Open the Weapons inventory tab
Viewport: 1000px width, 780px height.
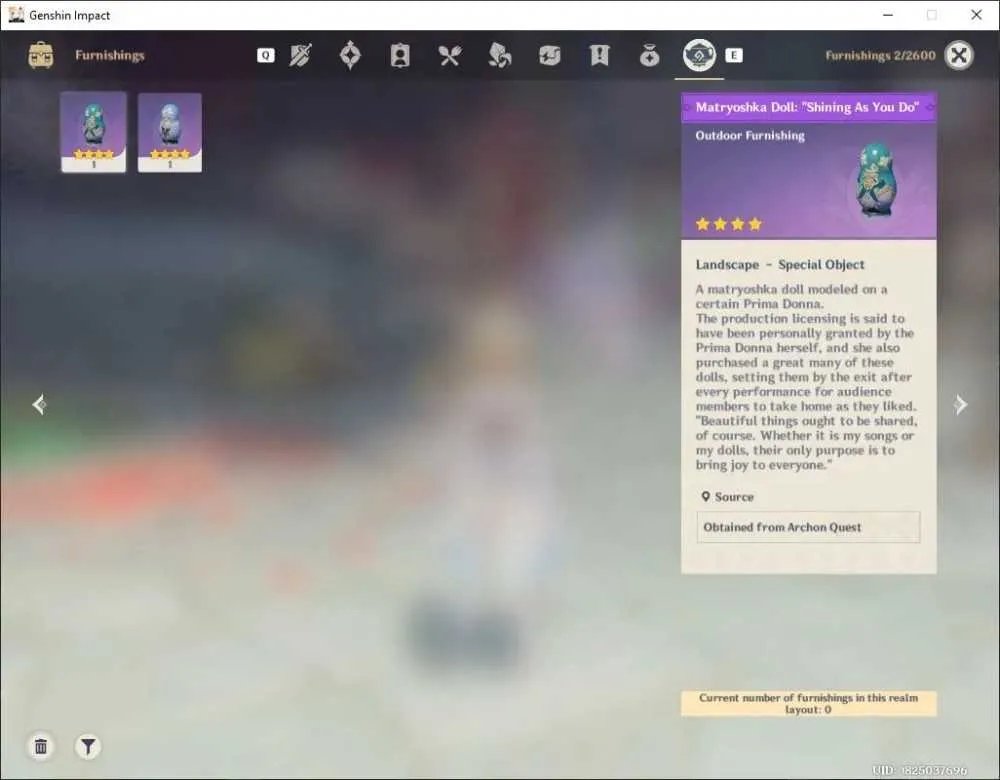pos(300,55)
